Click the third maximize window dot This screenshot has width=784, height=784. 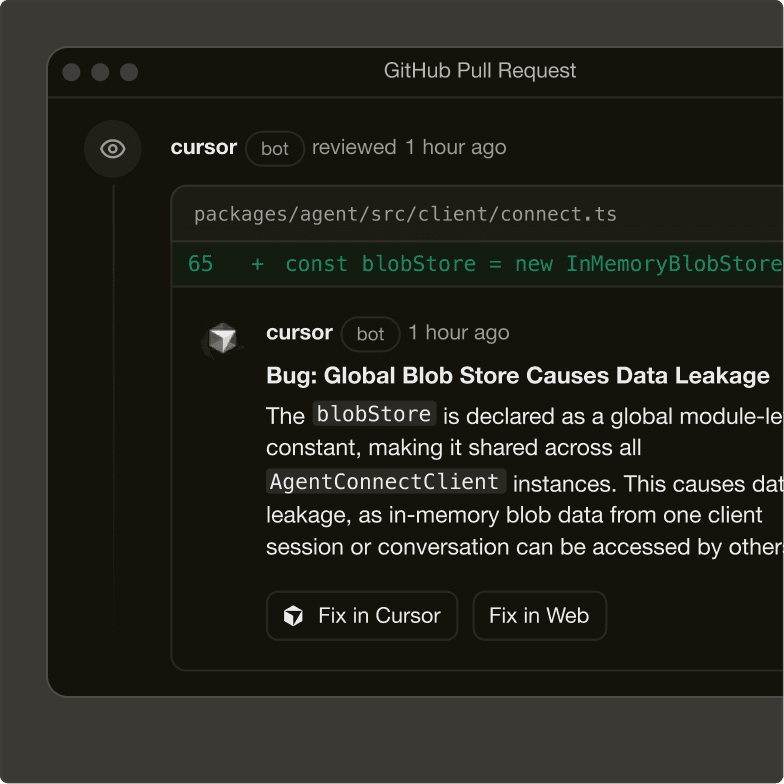coord(129,72)
